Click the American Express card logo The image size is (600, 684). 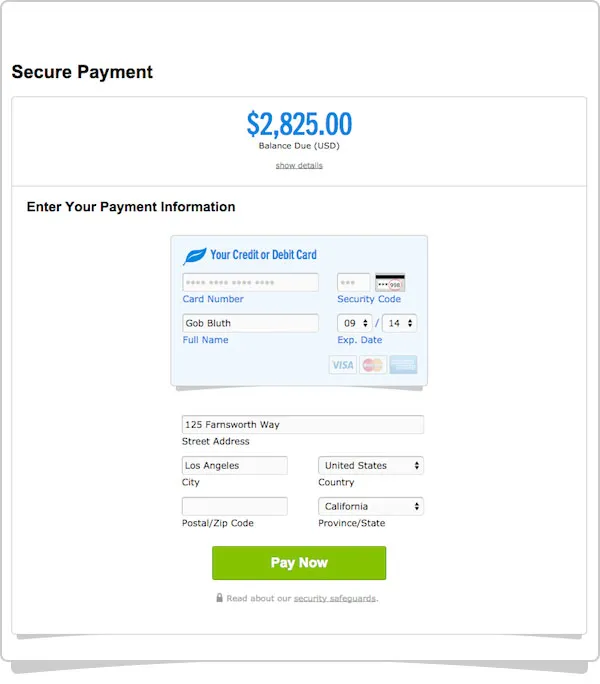tap(403, 365)
